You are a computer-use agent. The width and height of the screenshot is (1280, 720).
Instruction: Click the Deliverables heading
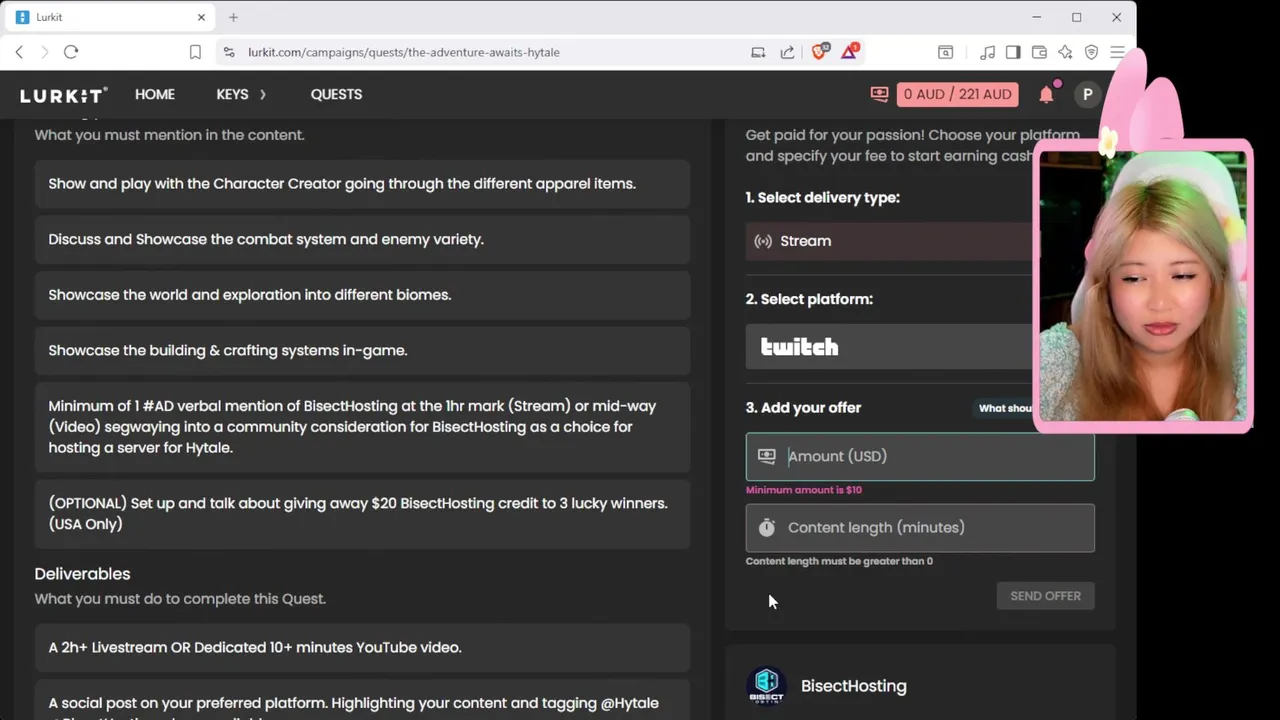82,574
